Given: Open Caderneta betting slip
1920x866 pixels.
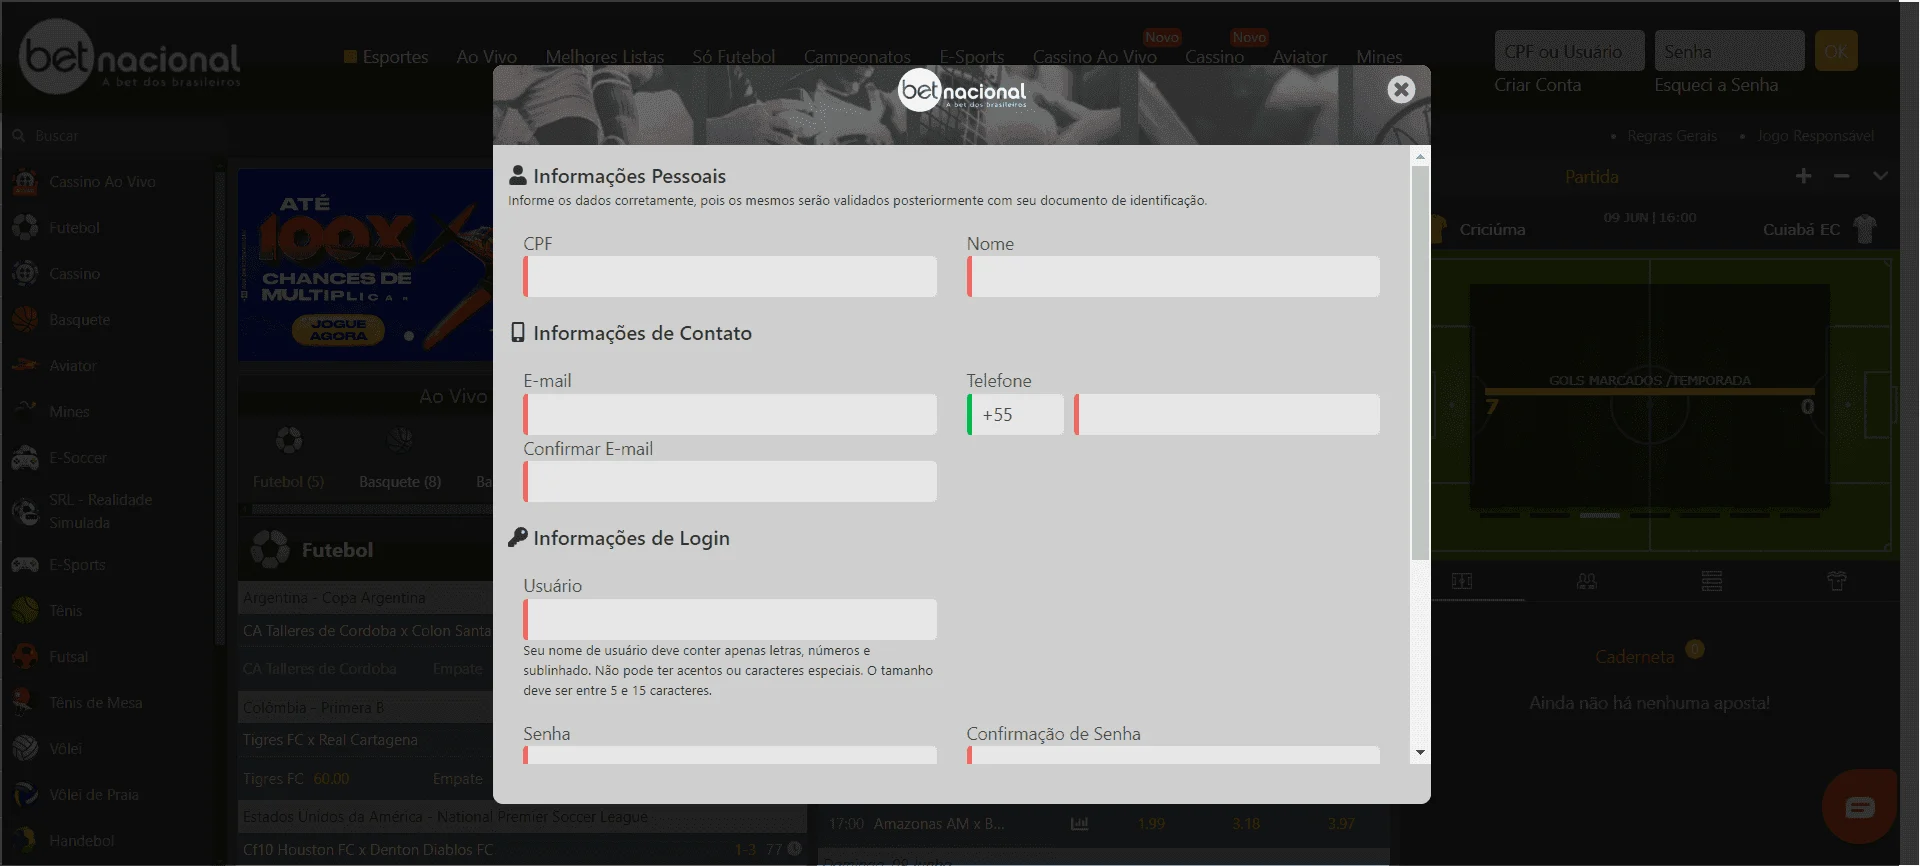Looking at the screenshot, I should point(1635,657).
